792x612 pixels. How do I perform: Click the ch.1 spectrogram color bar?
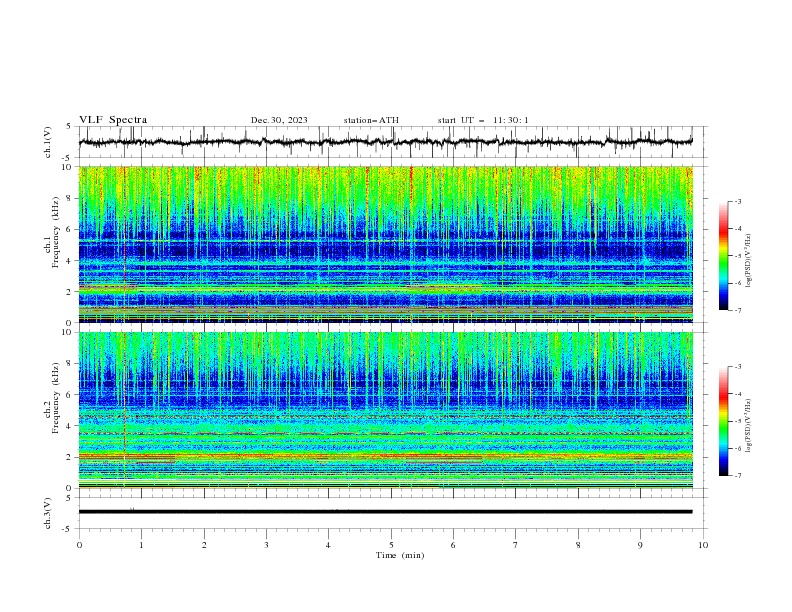coord(723,256)
